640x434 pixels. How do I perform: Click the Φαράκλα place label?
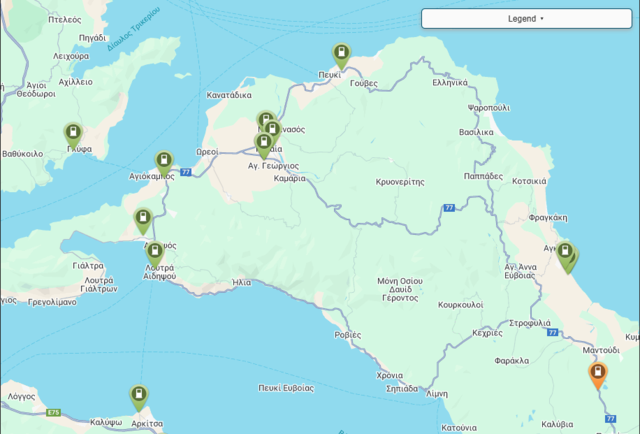(x=511, y=361)
